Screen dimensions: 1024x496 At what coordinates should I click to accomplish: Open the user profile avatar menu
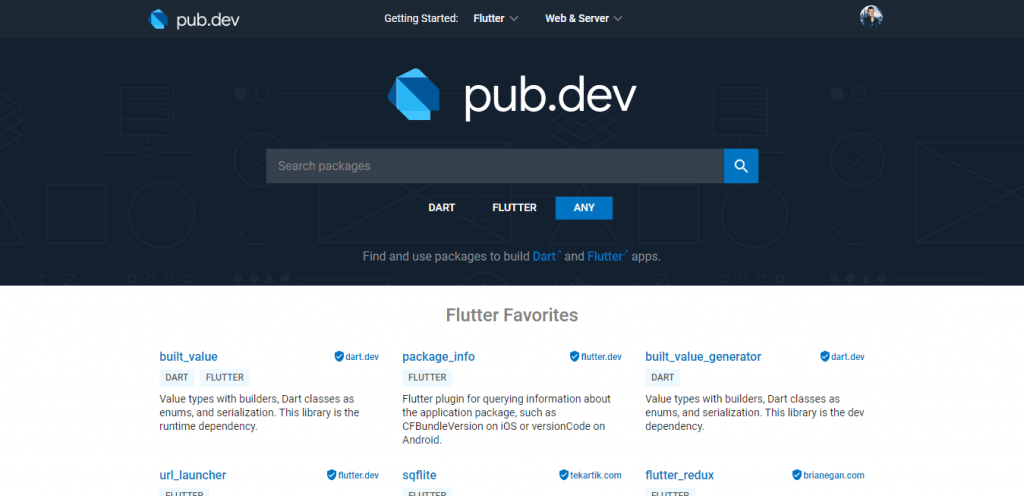point(871,16)
